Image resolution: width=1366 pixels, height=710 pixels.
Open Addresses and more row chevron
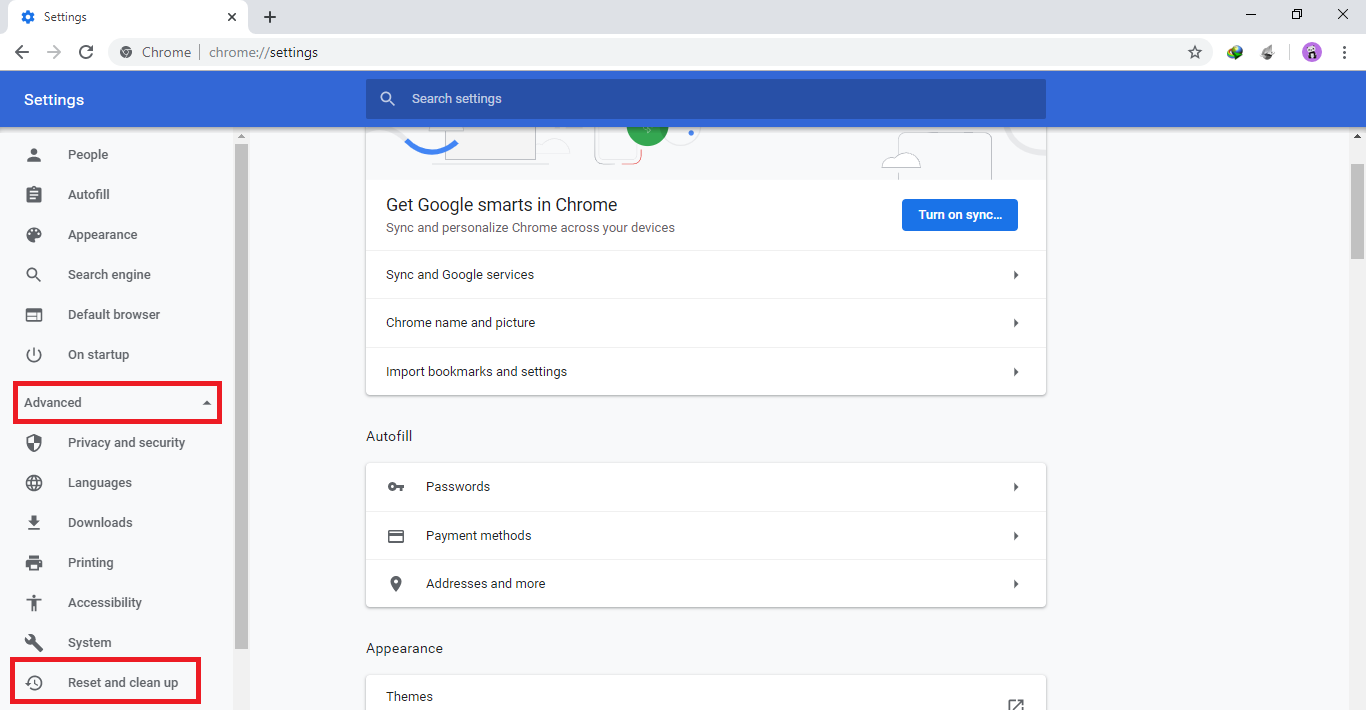[1016, 584]
